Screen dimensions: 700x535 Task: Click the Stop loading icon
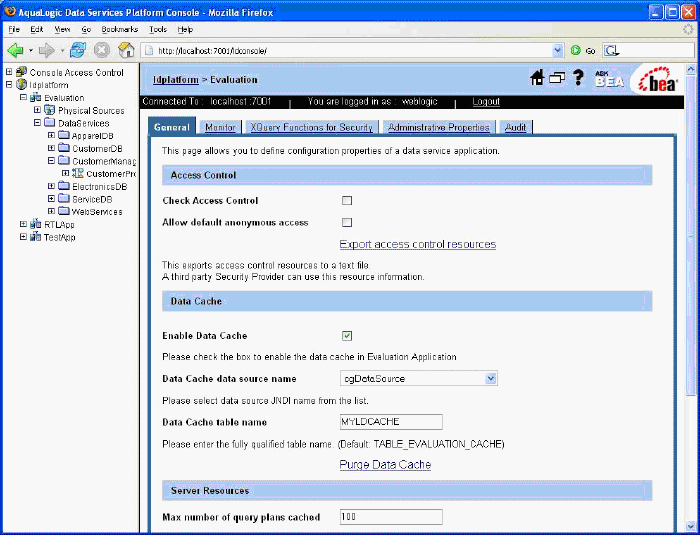pos(102,50)
